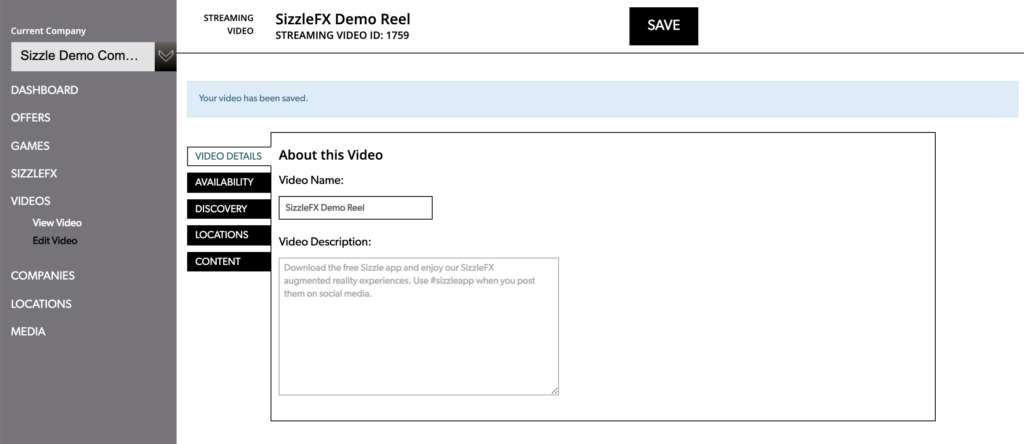Open COMPANIES in the sidebar

click(x=42, y=276)
